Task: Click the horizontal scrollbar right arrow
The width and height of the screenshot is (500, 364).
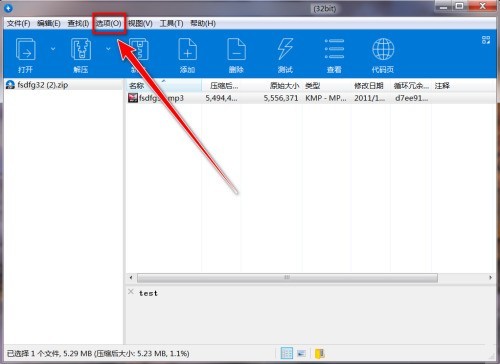Action: [x=490, y=277]
